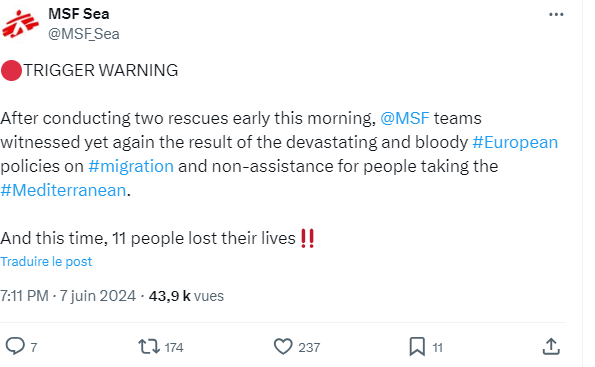Click the share upload icon
Viewport: 595px width, 367px height.
551,347
